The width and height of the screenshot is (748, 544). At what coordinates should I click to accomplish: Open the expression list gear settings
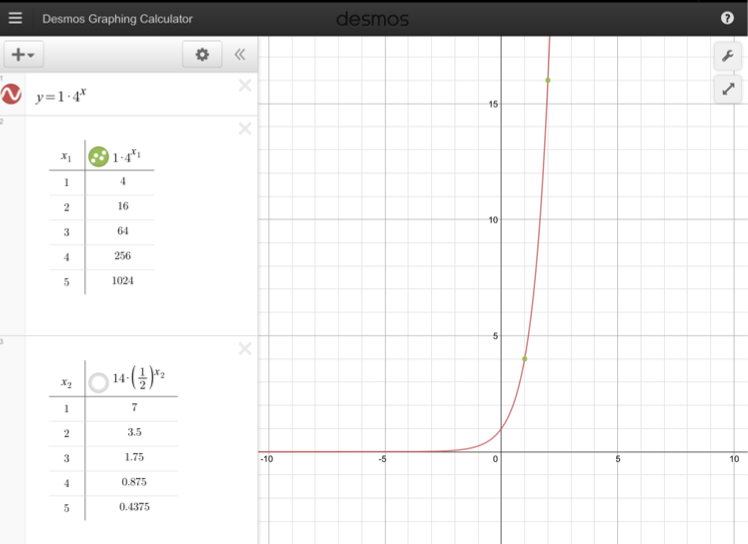pyautogui.click(x=202, y=55)
